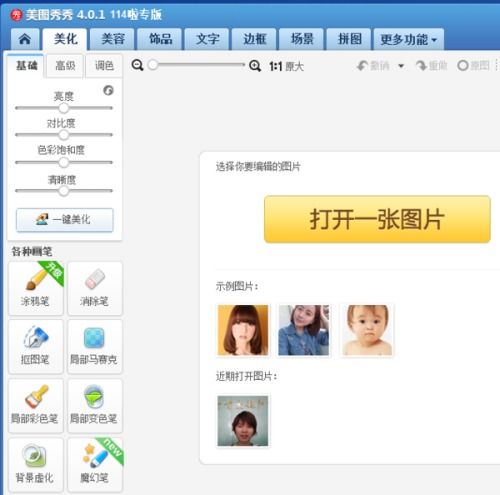Select the 魔幻笔 magic pen tool
The height and width of the screenshot is (495, 500).
pos(95,465)
